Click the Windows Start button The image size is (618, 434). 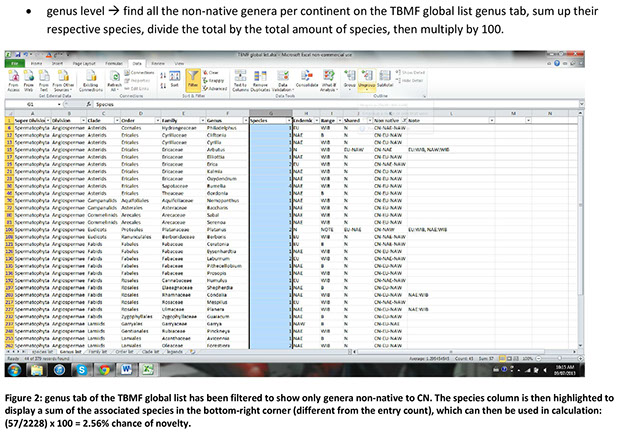[x=14, y=370]
